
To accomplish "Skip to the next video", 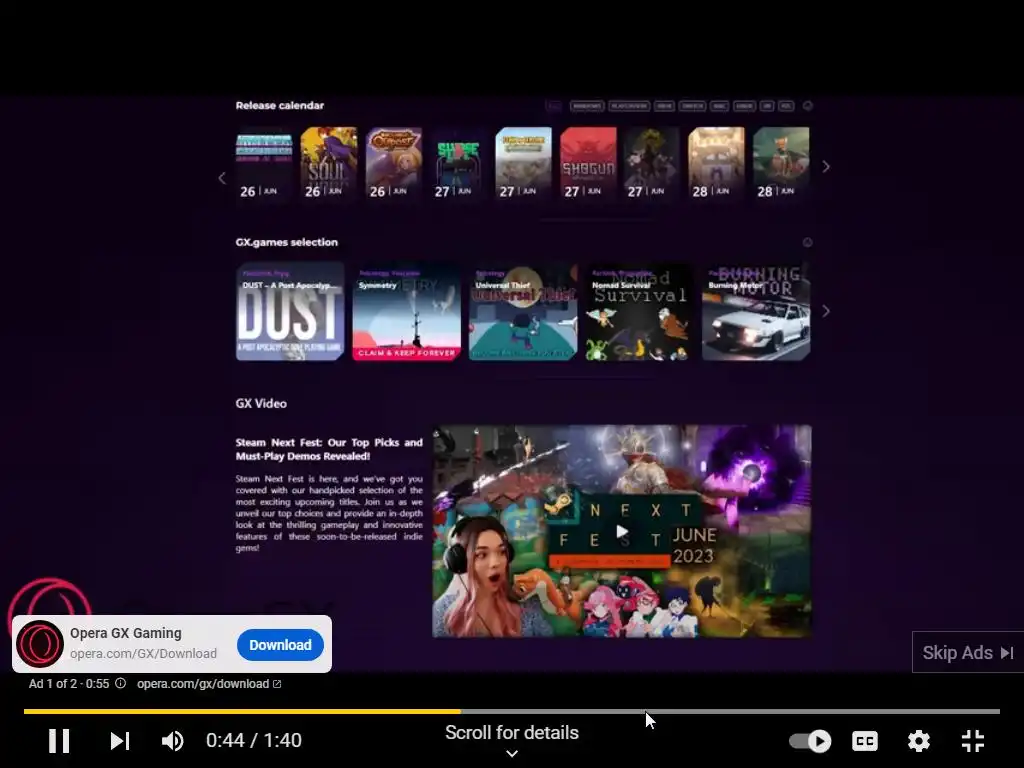I will click(120, 741).
